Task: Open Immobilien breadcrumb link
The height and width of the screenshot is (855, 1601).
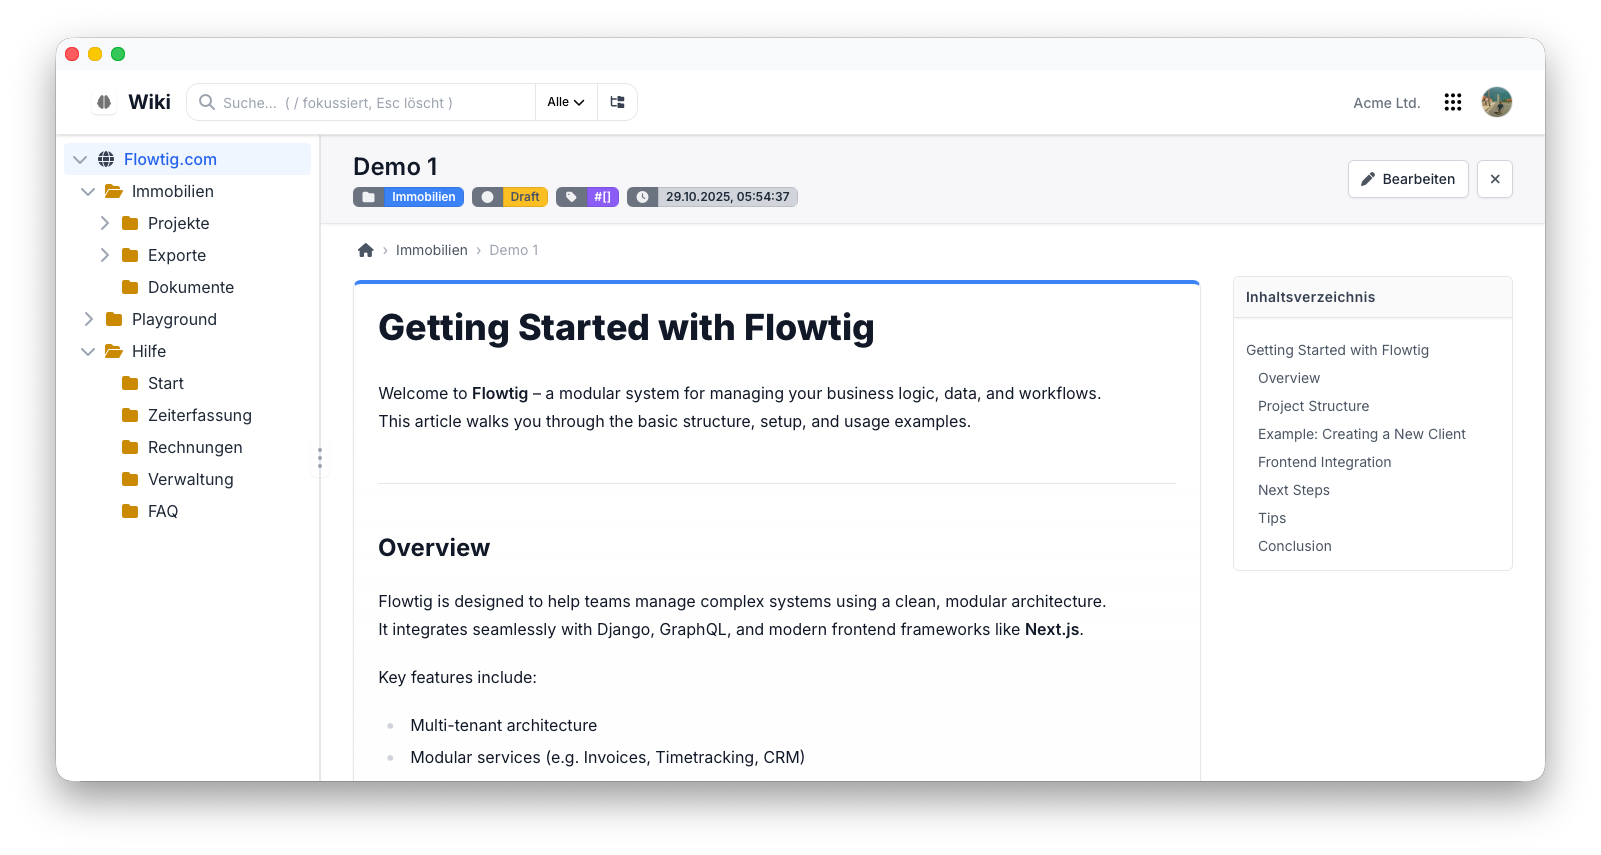Action: click(x=431, y=250)
